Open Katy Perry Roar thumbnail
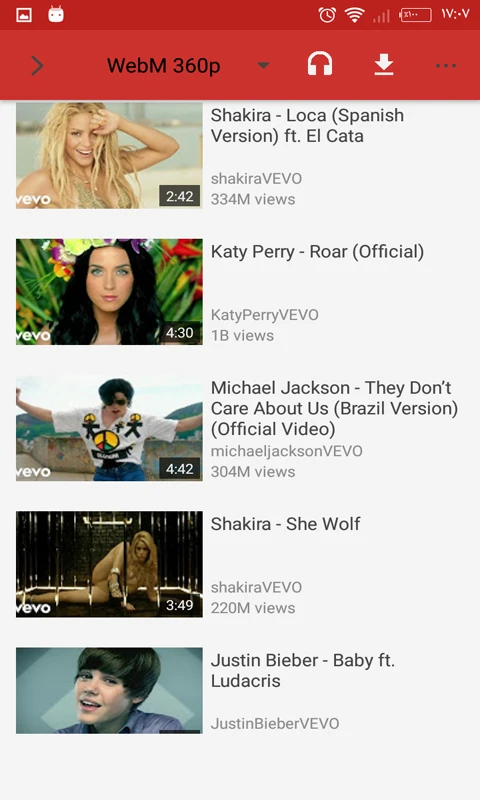Image resolution: width=480 pixels, height=800 pixels. click(x=109, y=292)
